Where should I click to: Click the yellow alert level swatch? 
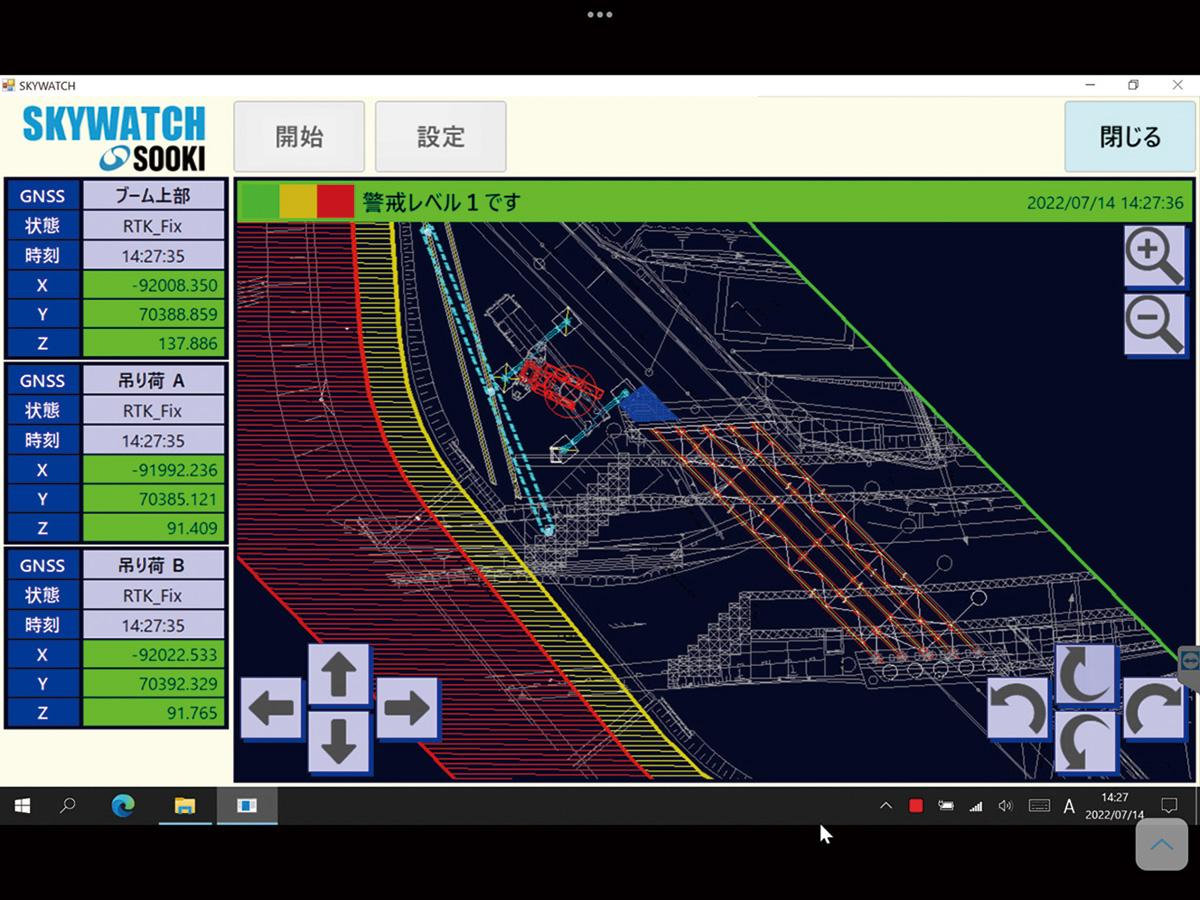click(298, 201)
